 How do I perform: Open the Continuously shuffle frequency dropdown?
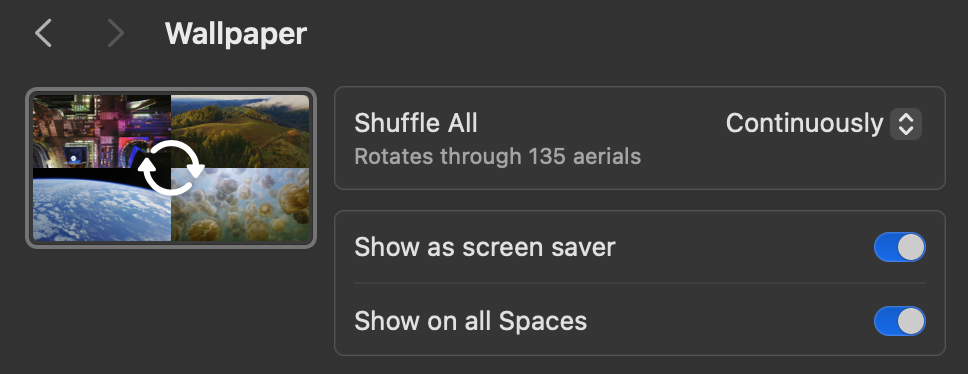point(823,123)
